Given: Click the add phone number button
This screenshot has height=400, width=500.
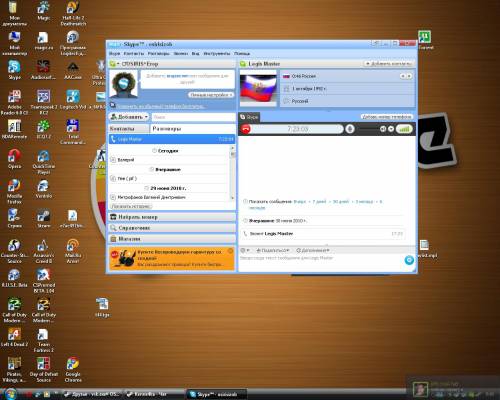Looking at the screenshot, I should point(387,117).
